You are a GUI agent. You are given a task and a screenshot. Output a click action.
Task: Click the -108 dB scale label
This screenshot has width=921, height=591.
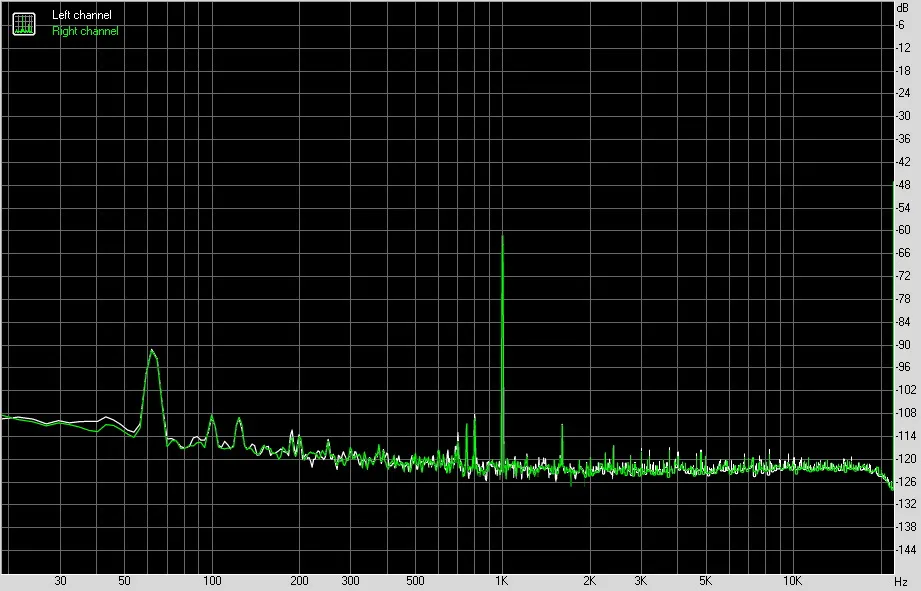(905, 412)
